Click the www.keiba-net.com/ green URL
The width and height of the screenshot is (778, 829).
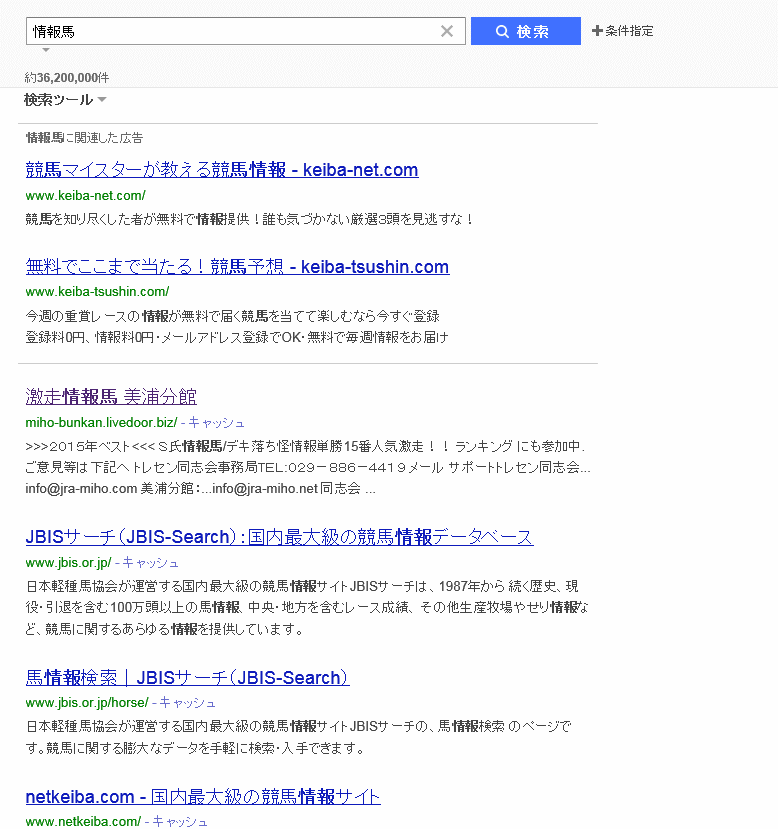coord(86,196)
